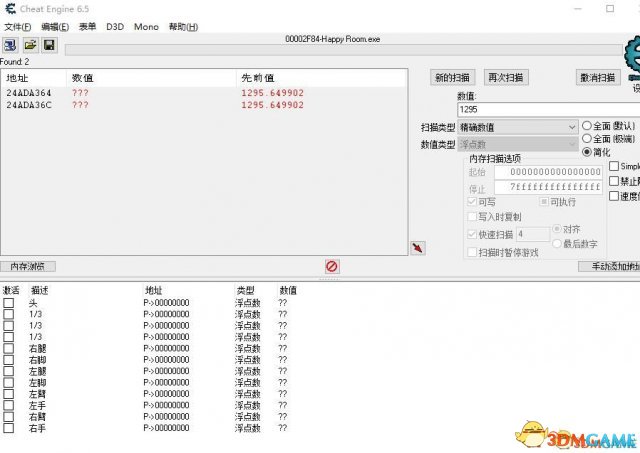Activate the 头 entry checkbox

pos(9,303)
